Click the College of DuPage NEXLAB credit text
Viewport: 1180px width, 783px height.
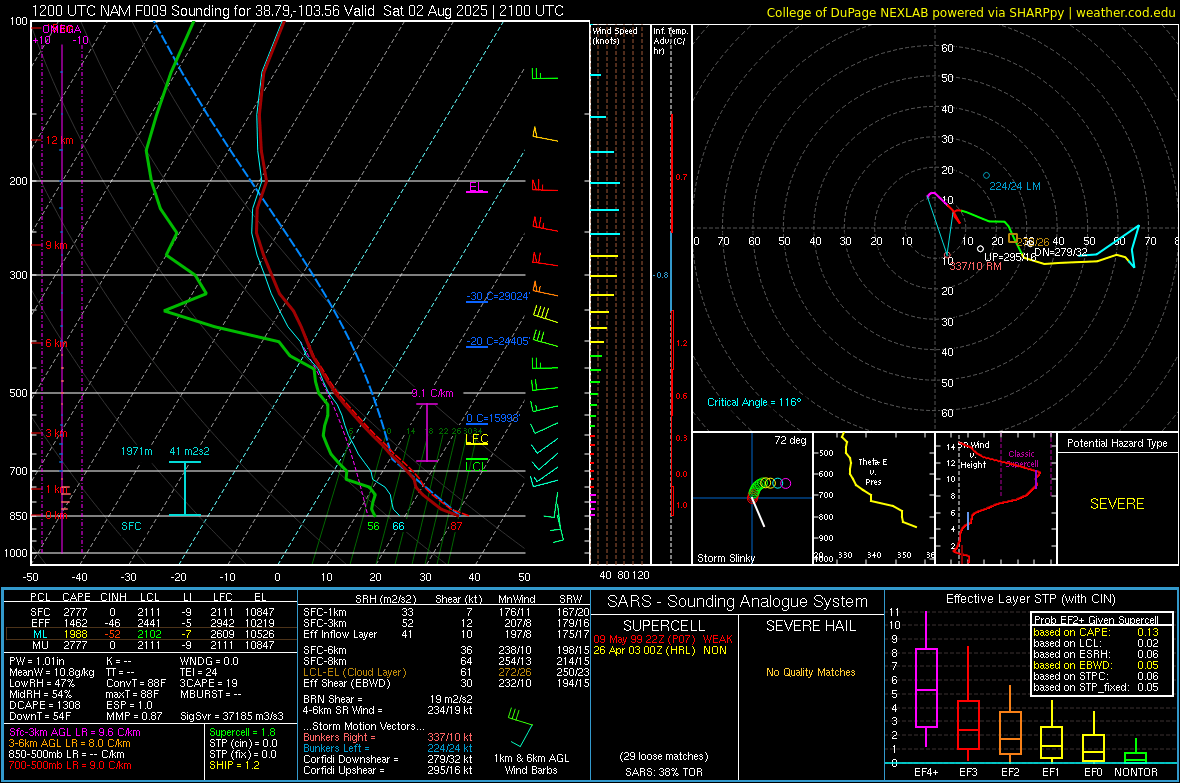(970, 12)
